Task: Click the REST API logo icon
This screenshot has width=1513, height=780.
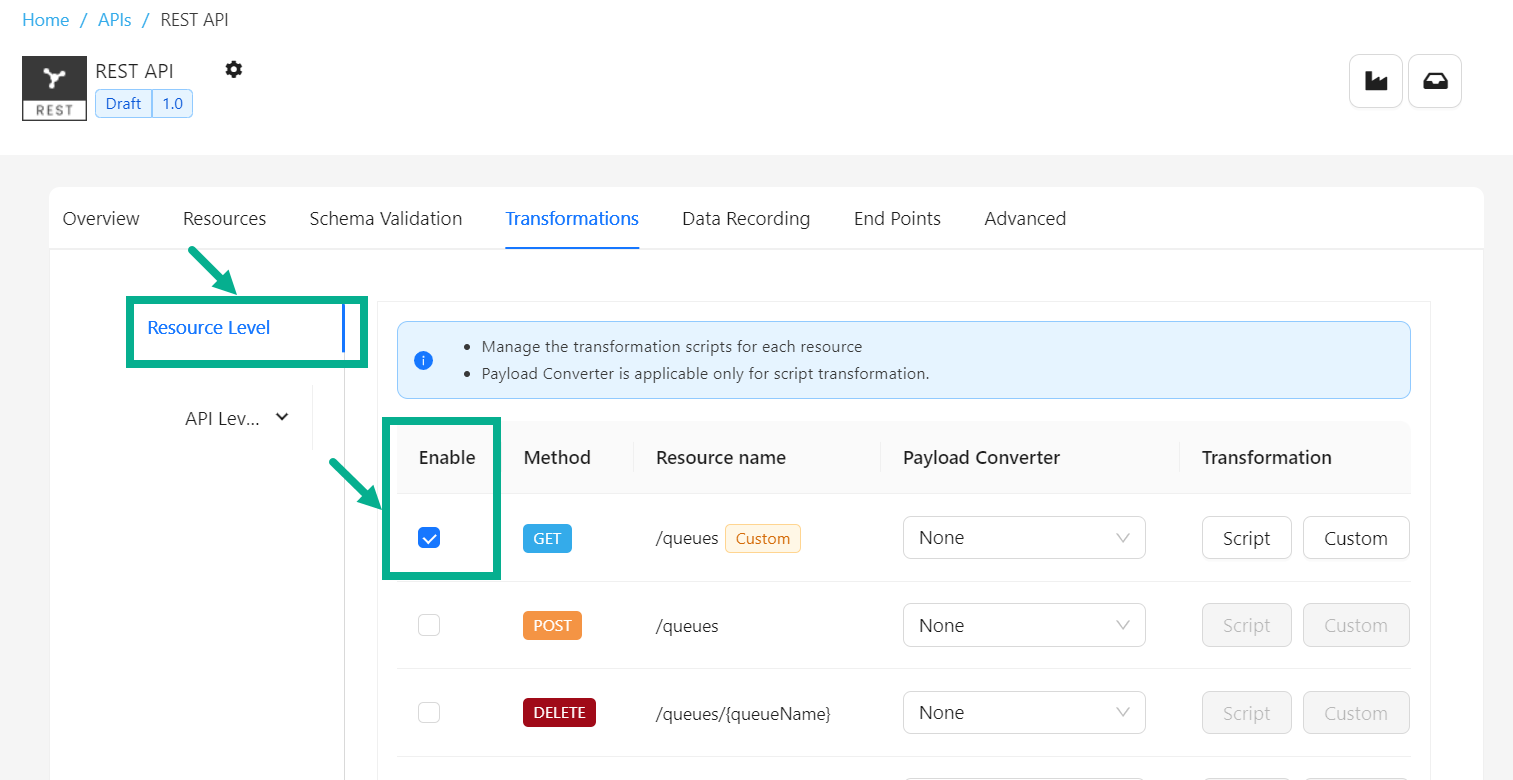Action: pos(54,88)
